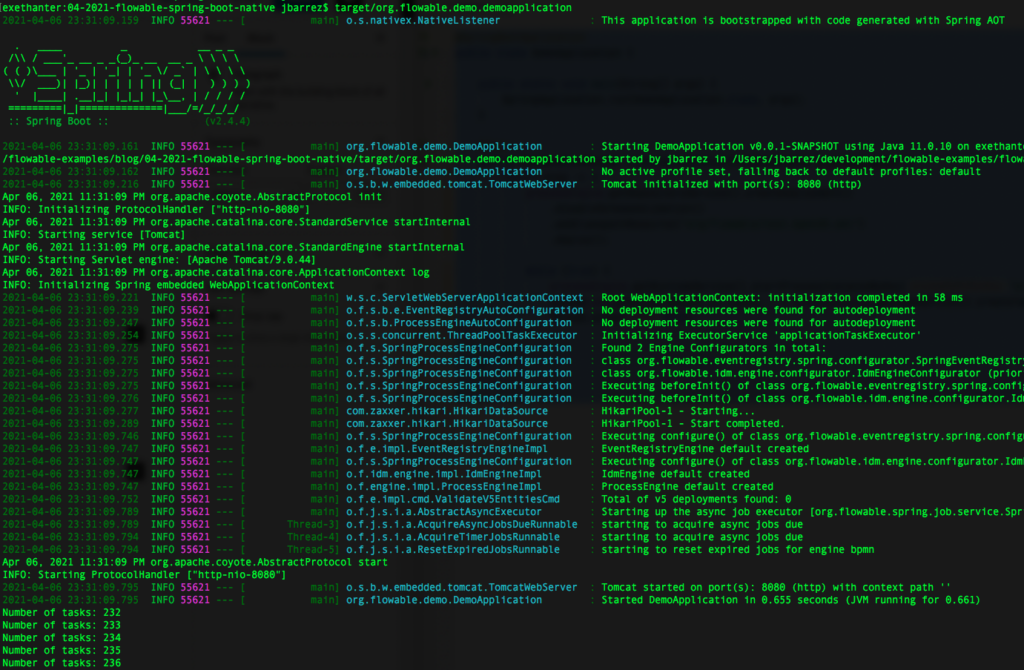This screenshot has height=670, width=1024.
Task: Click 'Number of tasks: 233' line
Action: [61, 625]
